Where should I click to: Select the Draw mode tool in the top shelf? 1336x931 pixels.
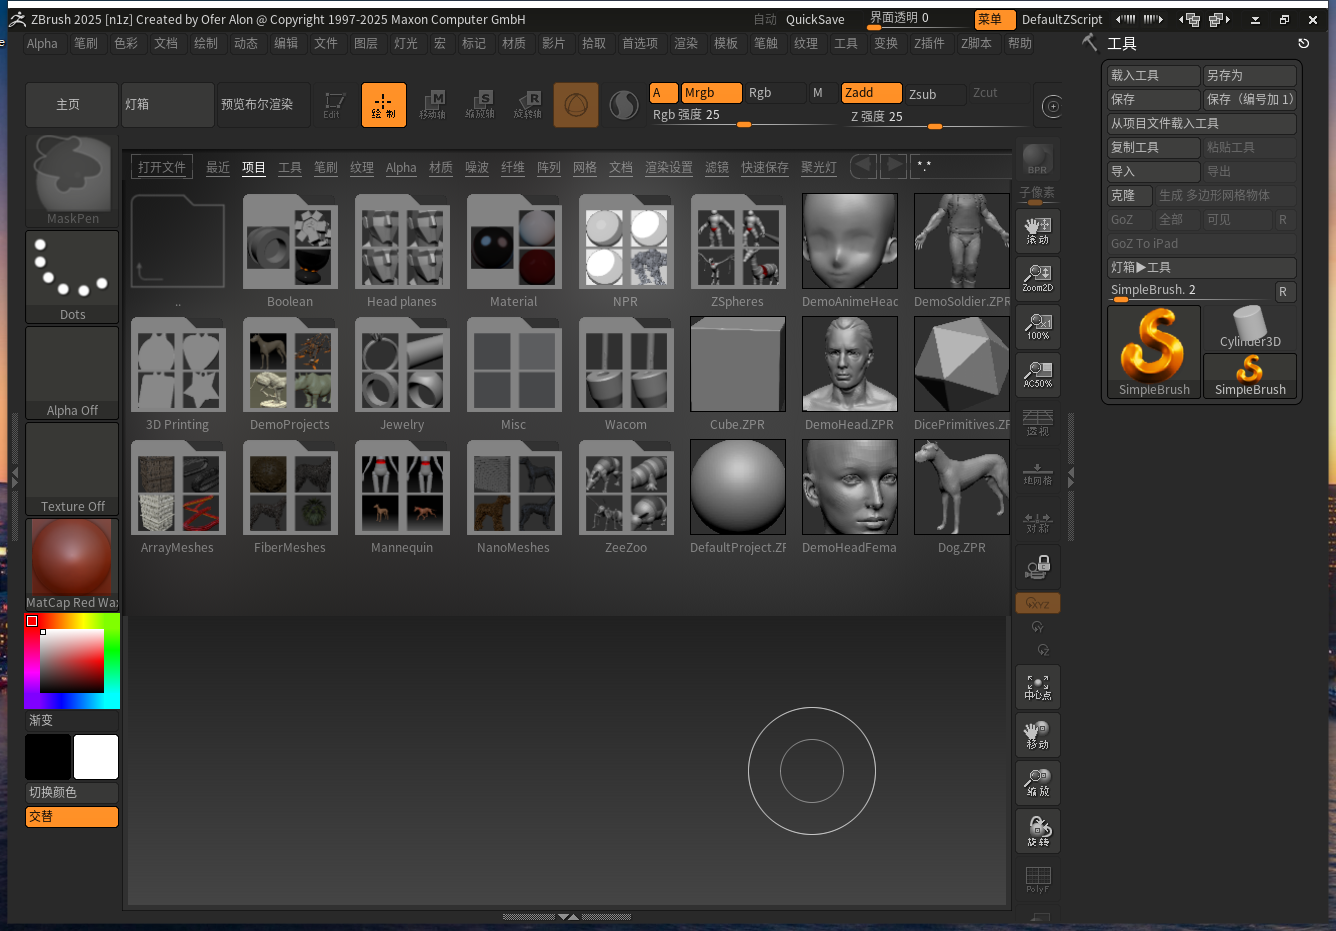tap(384, 104)
